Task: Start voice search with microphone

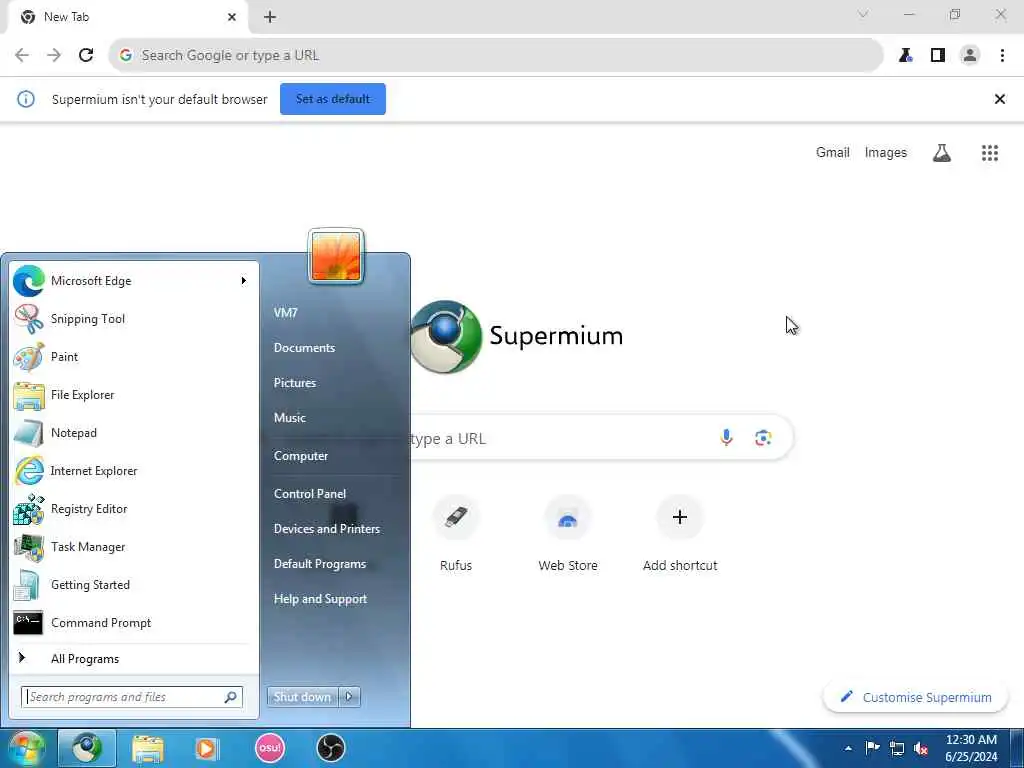Action: point(726,438)
